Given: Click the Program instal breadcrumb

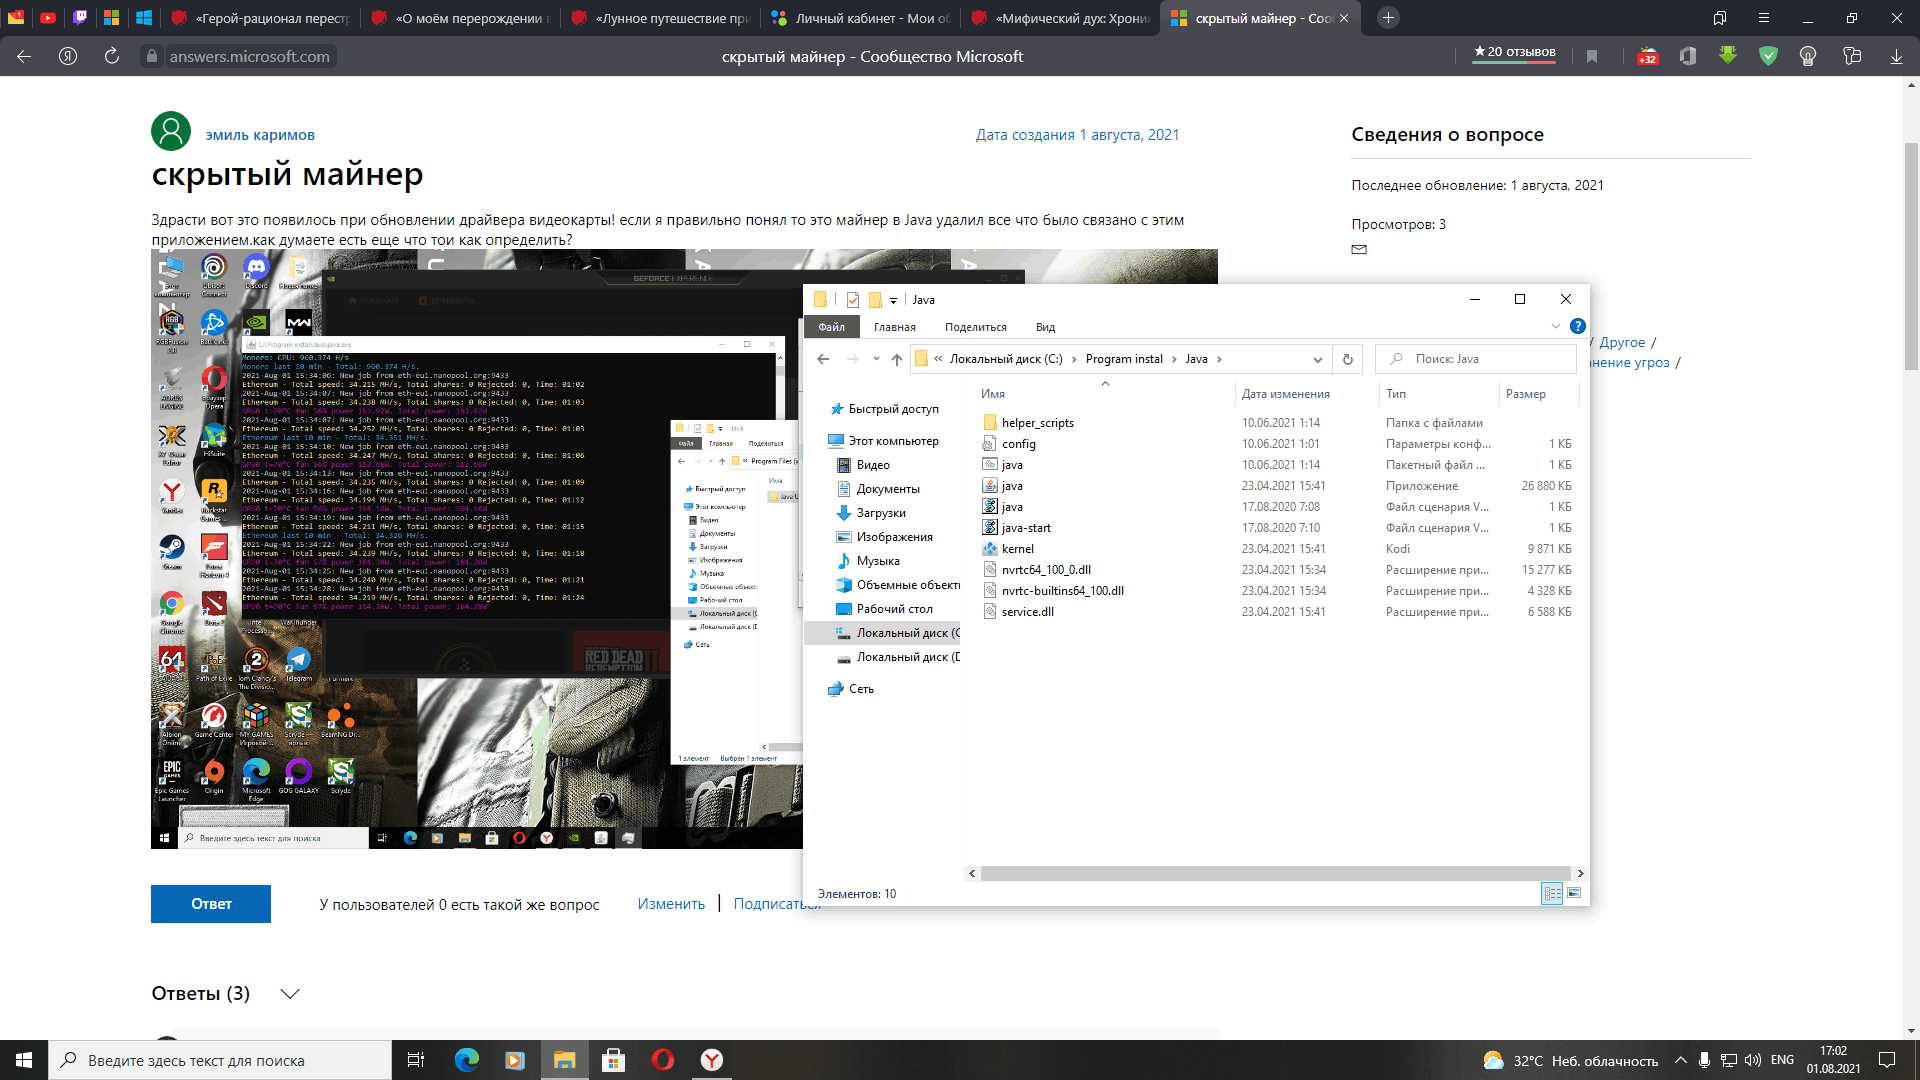Looking at the screenshot, I should click(x=1124, y=359).
